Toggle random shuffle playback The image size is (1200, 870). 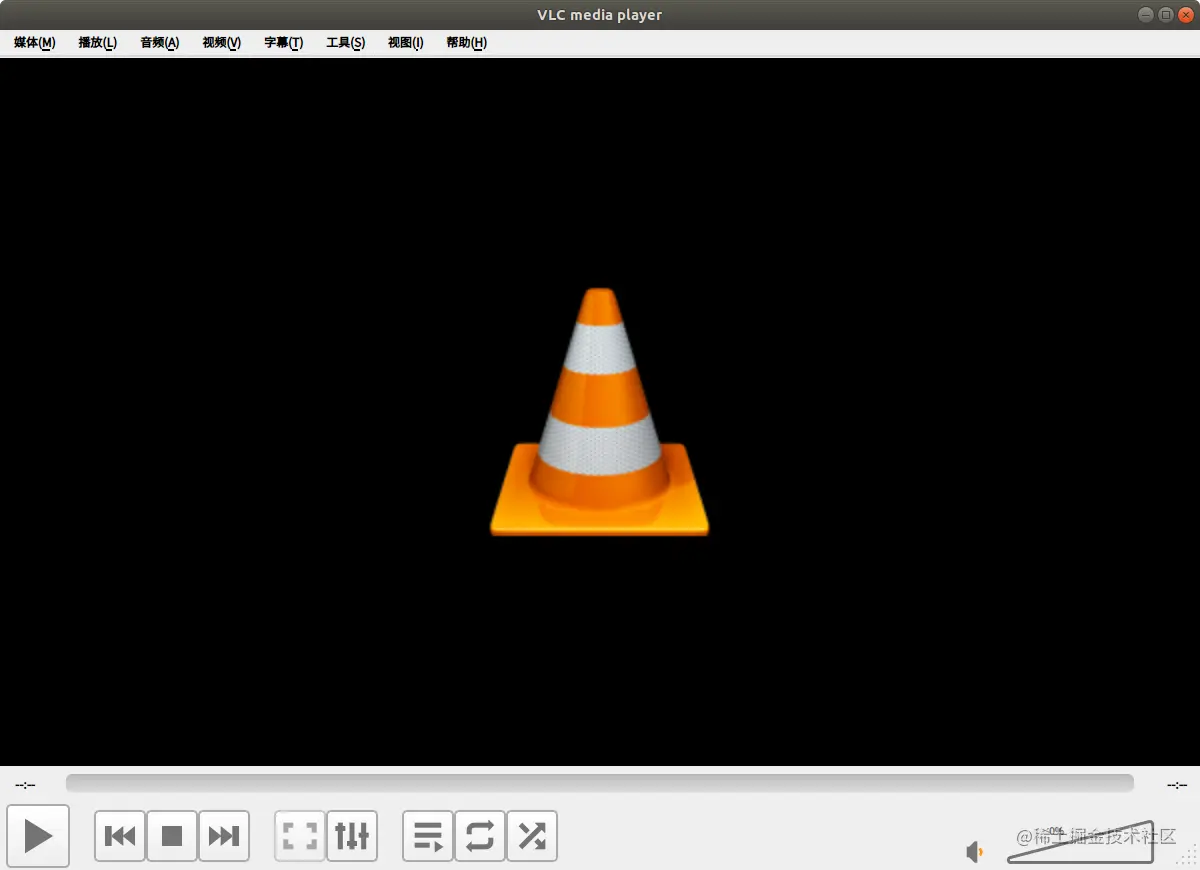[x=532, y=836]
